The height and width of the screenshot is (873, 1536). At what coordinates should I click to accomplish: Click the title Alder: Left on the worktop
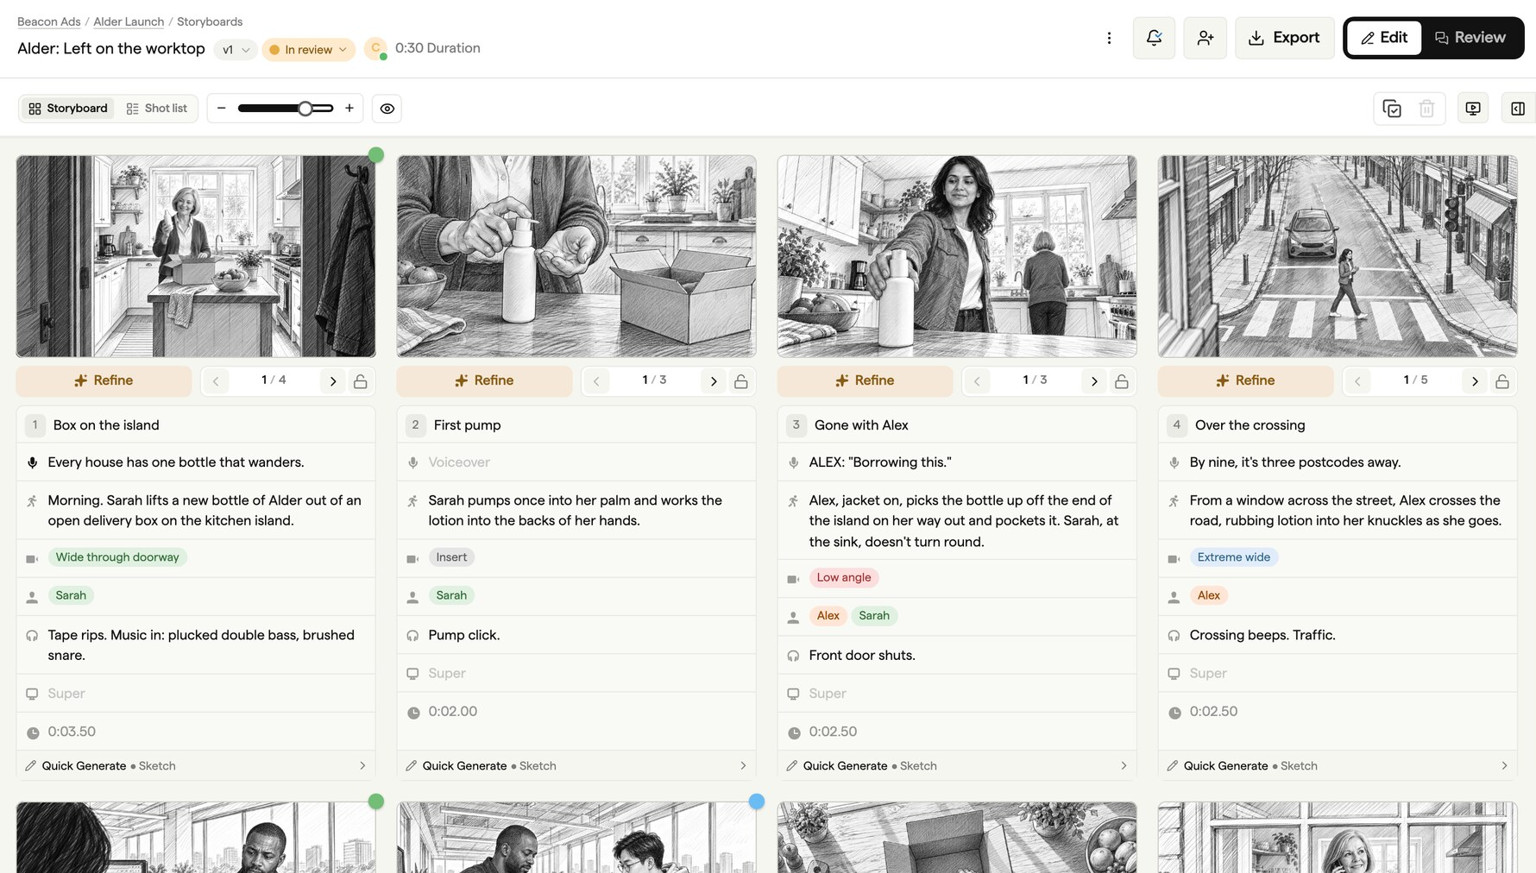111,49
